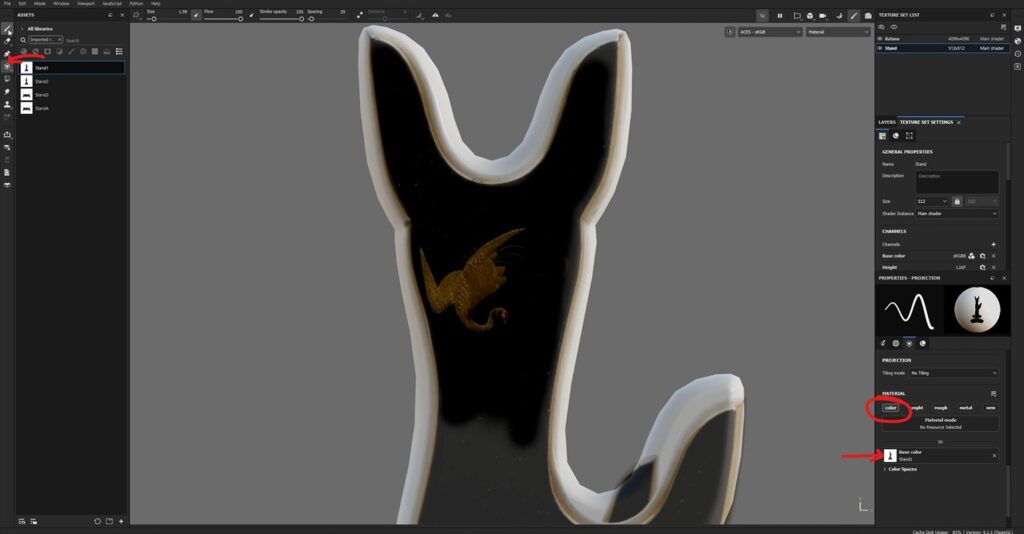Select the Stand3 asset

tap(71, 95)
